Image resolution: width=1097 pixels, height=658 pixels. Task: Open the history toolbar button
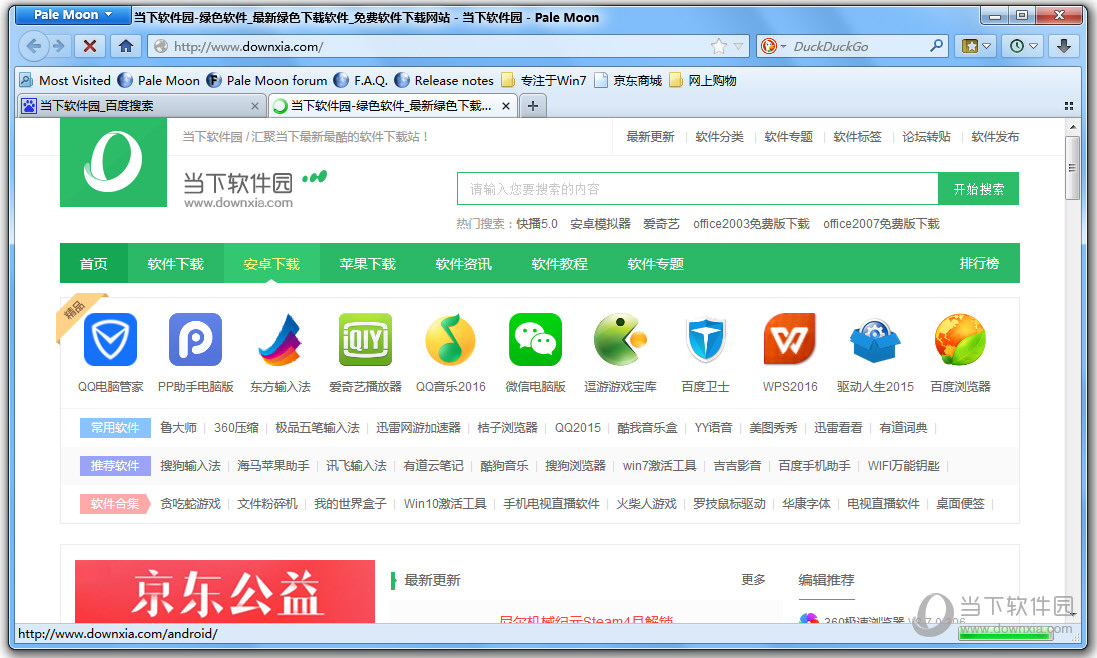tap(1023, 46)
